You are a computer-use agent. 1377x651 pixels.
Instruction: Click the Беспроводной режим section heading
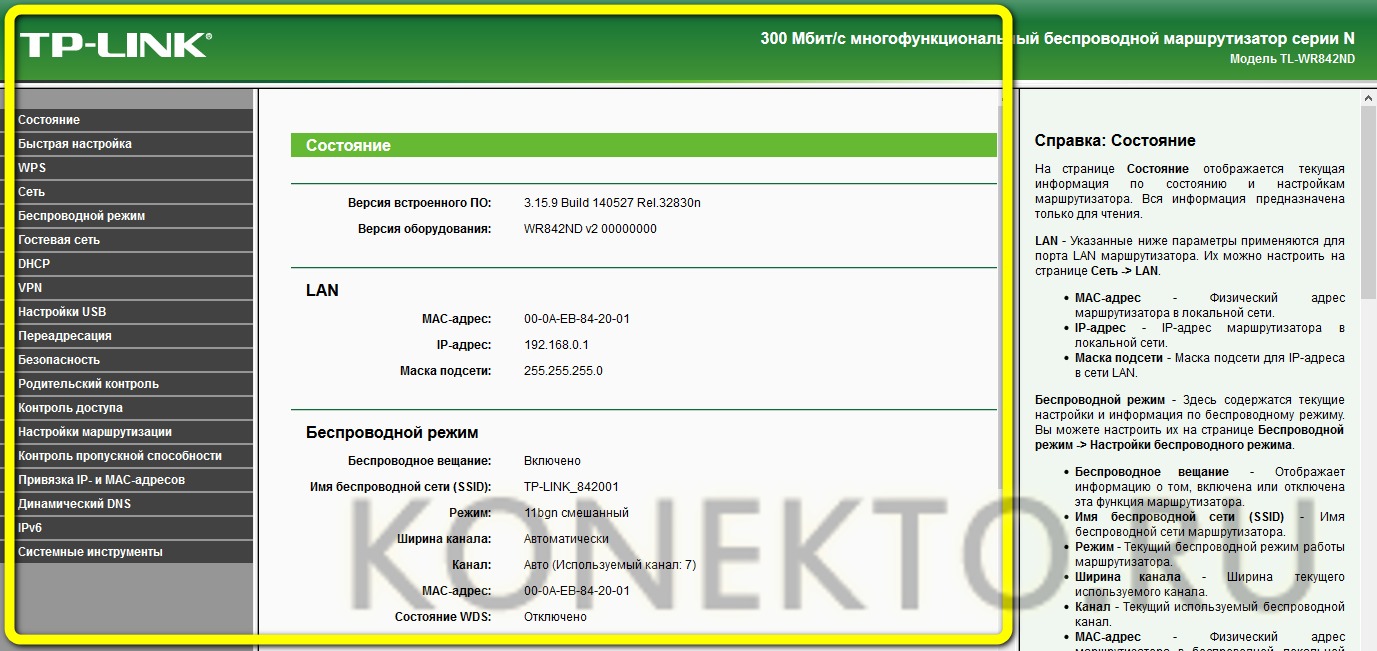(x=392, y=433)
